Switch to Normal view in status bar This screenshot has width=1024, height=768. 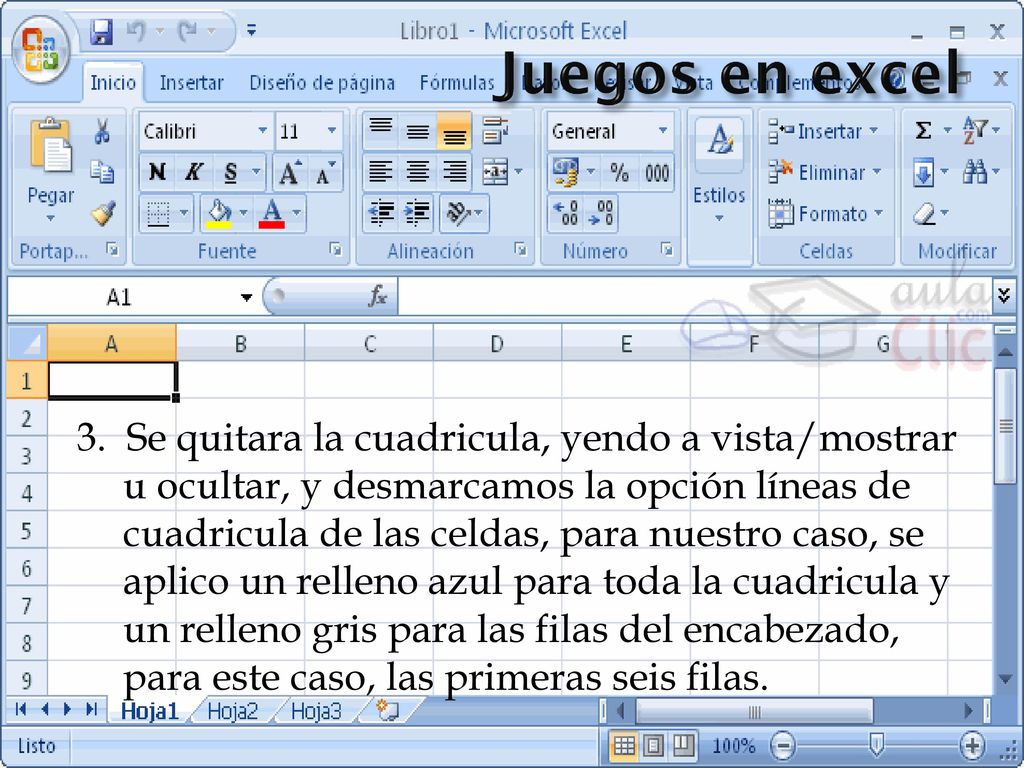(624, 745)
